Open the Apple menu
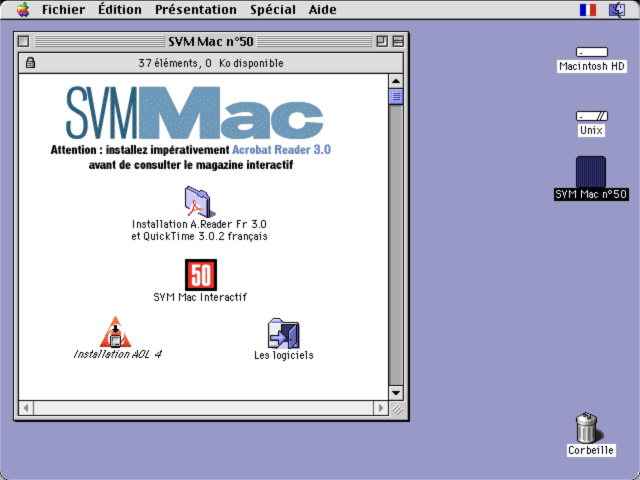Screen dimensions: 640x480 [x=23, y=9]
